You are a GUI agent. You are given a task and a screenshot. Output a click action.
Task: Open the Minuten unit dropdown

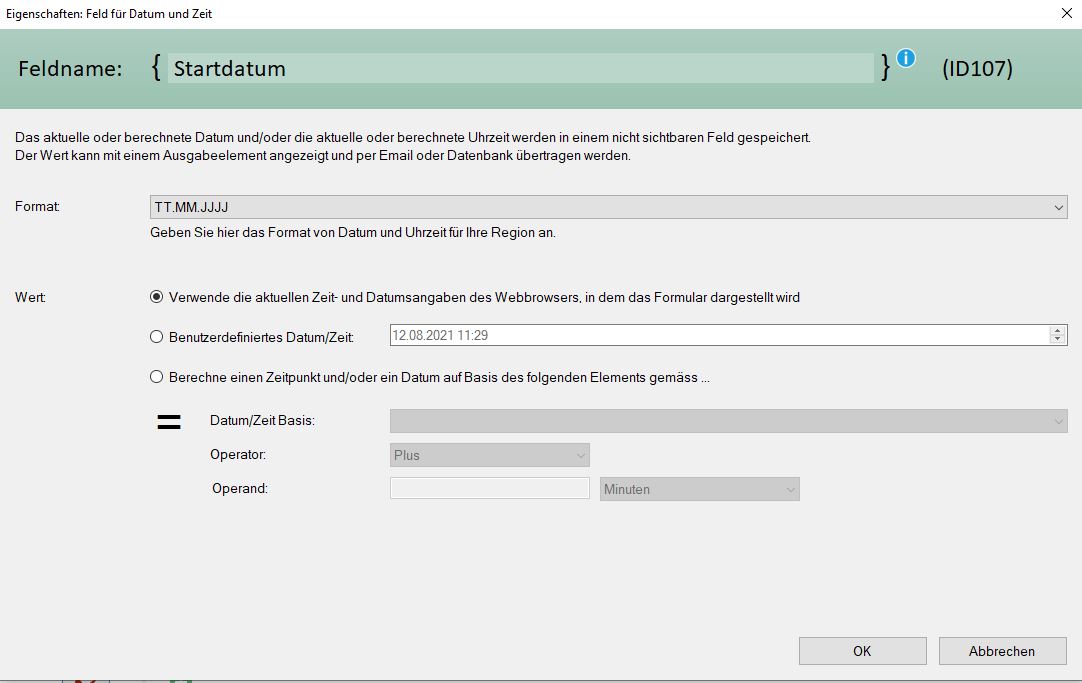point(699,489)
